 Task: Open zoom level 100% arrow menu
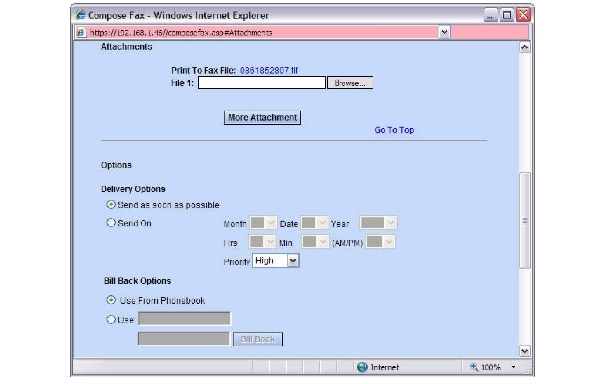513,367
